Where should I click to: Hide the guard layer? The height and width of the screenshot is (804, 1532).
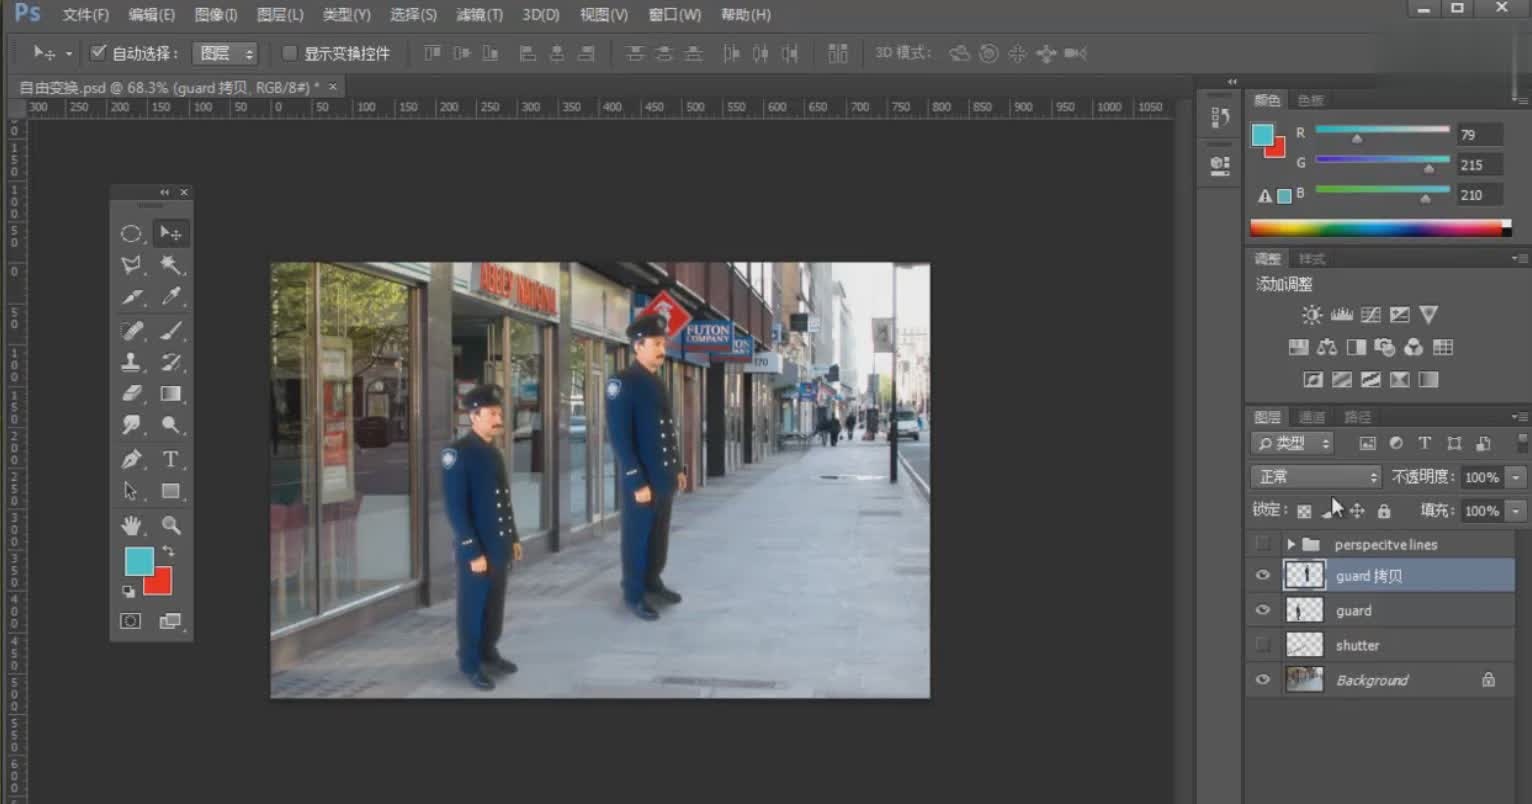pyautogui.click(x=1263, y=610)
